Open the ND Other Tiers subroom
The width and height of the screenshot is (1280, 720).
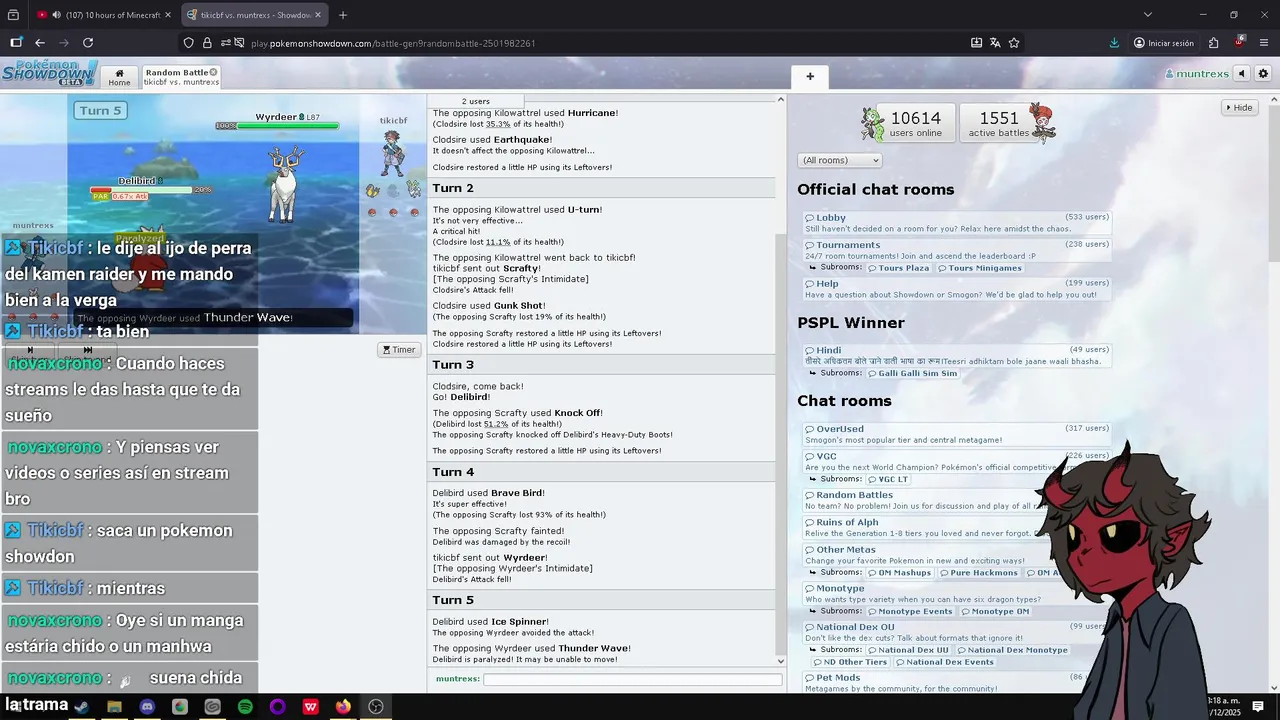pos(849,662)
